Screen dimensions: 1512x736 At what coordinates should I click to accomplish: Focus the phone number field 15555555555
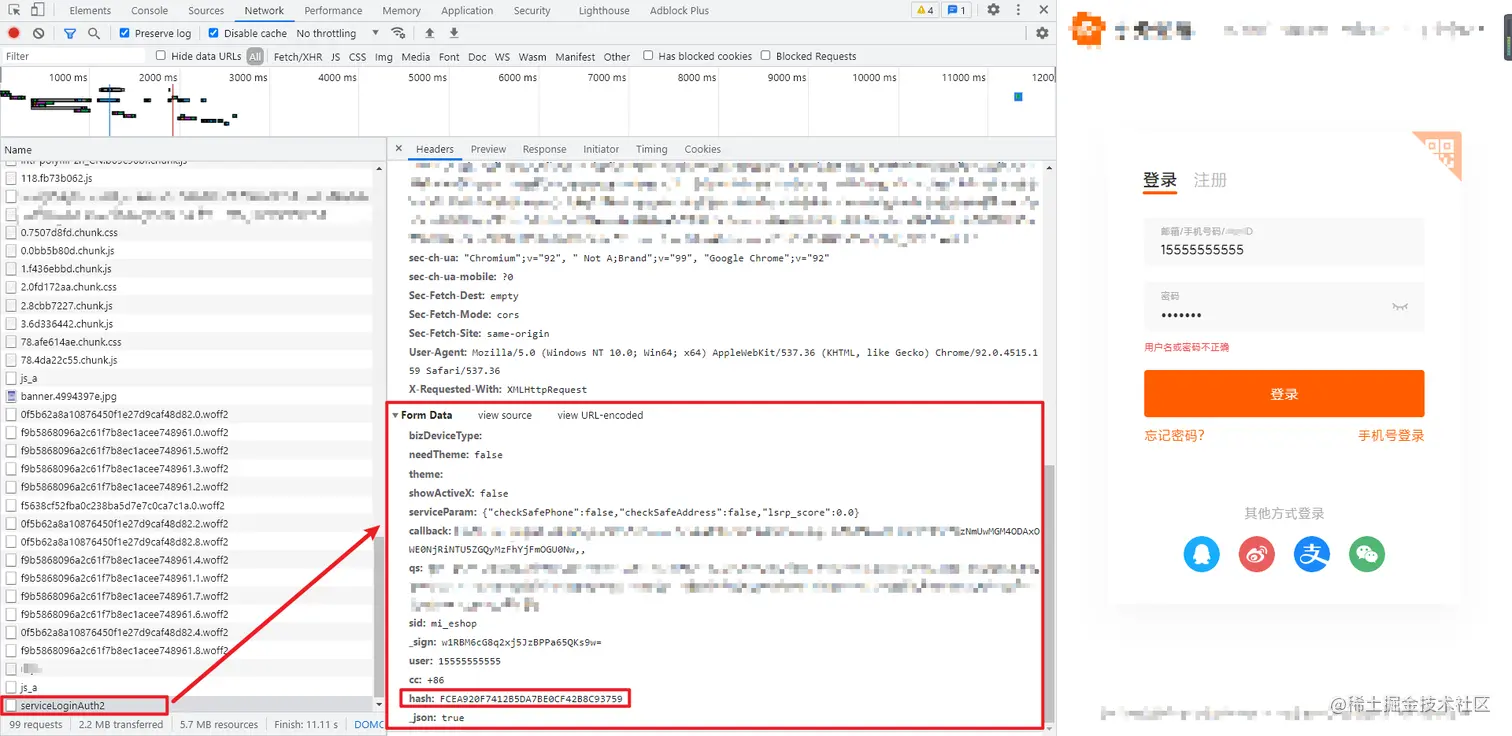[x=1284, y=241]
